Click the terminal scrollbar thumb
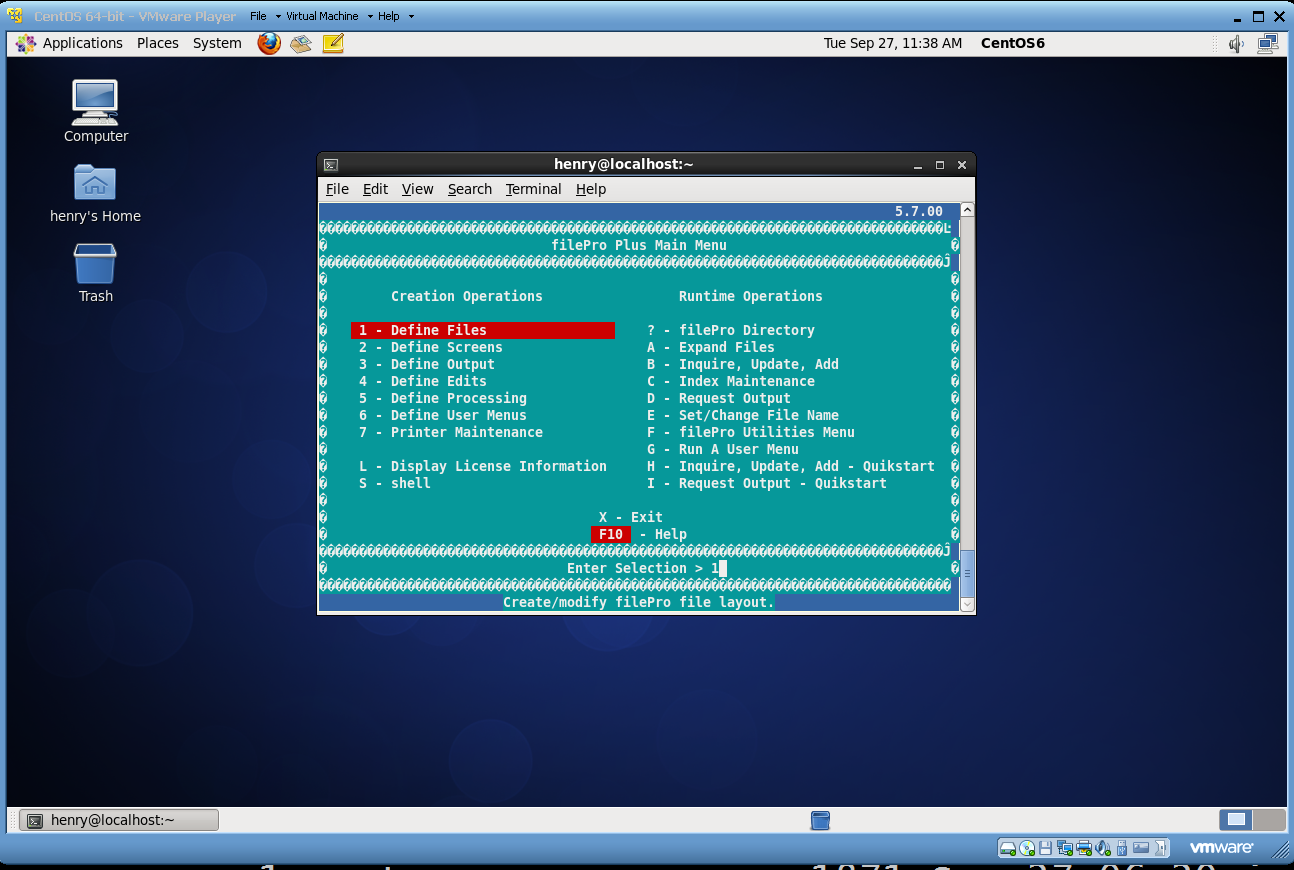Image resolution: width=1294 pixels, height=870 pixels. tap(967, 573)
